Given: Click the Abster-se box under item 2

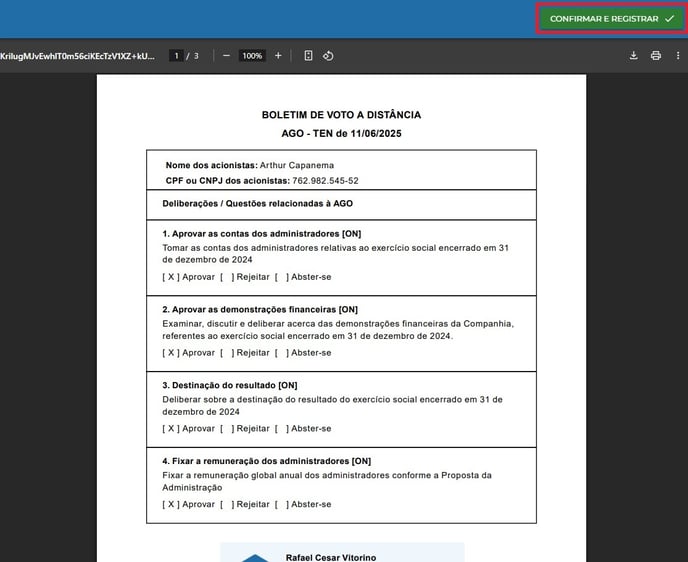Looking at the screenshot, I should tap(282, 353).
